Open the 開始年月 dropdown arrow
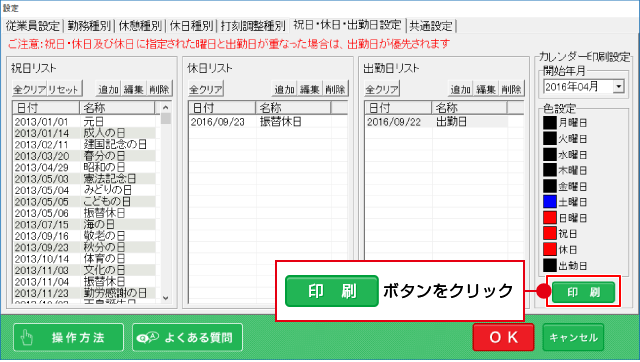 (619, 87)
